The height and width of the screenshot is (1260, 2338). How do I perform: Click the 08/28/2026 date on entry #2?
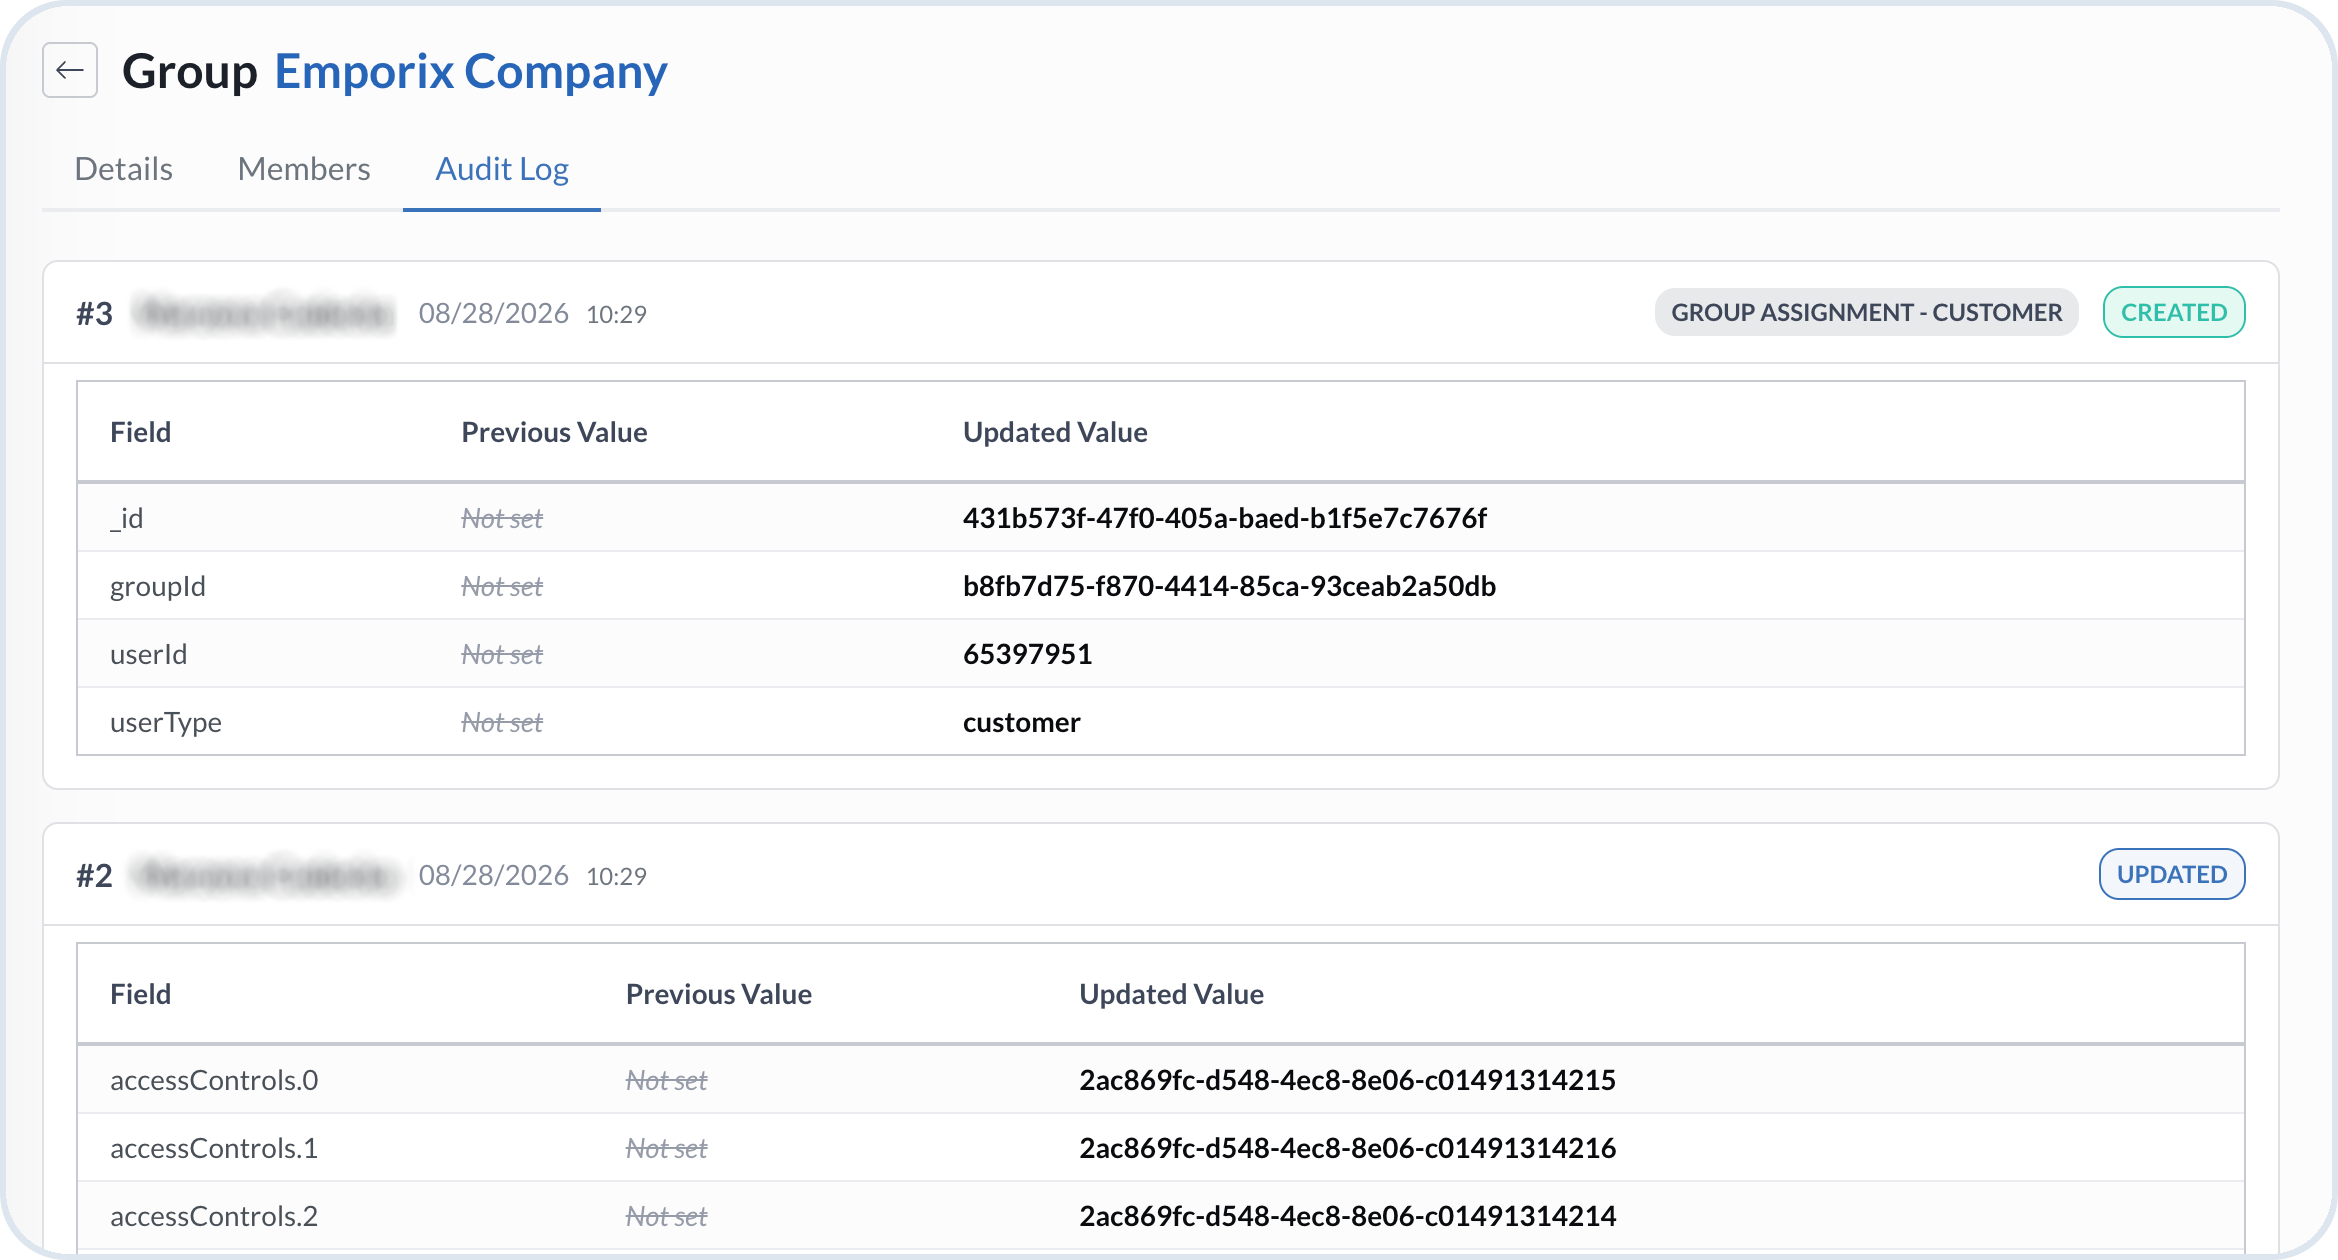click(494, 876)
